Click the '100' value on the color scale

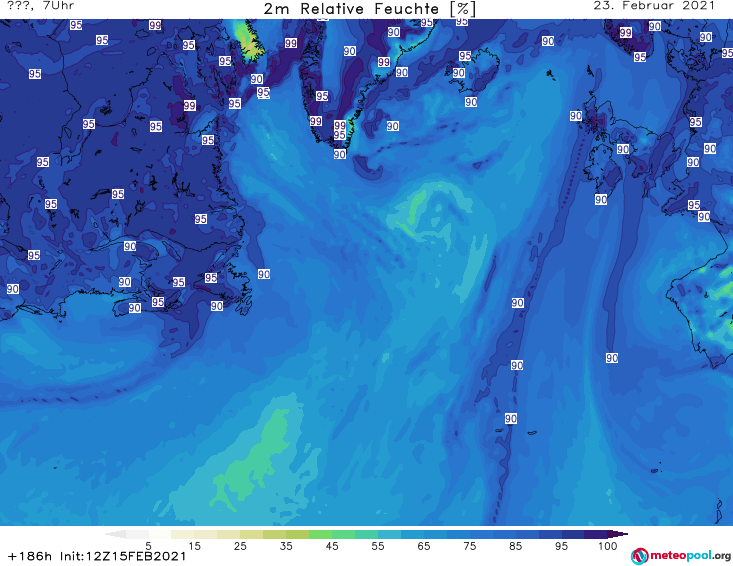[x=608, y=546]
